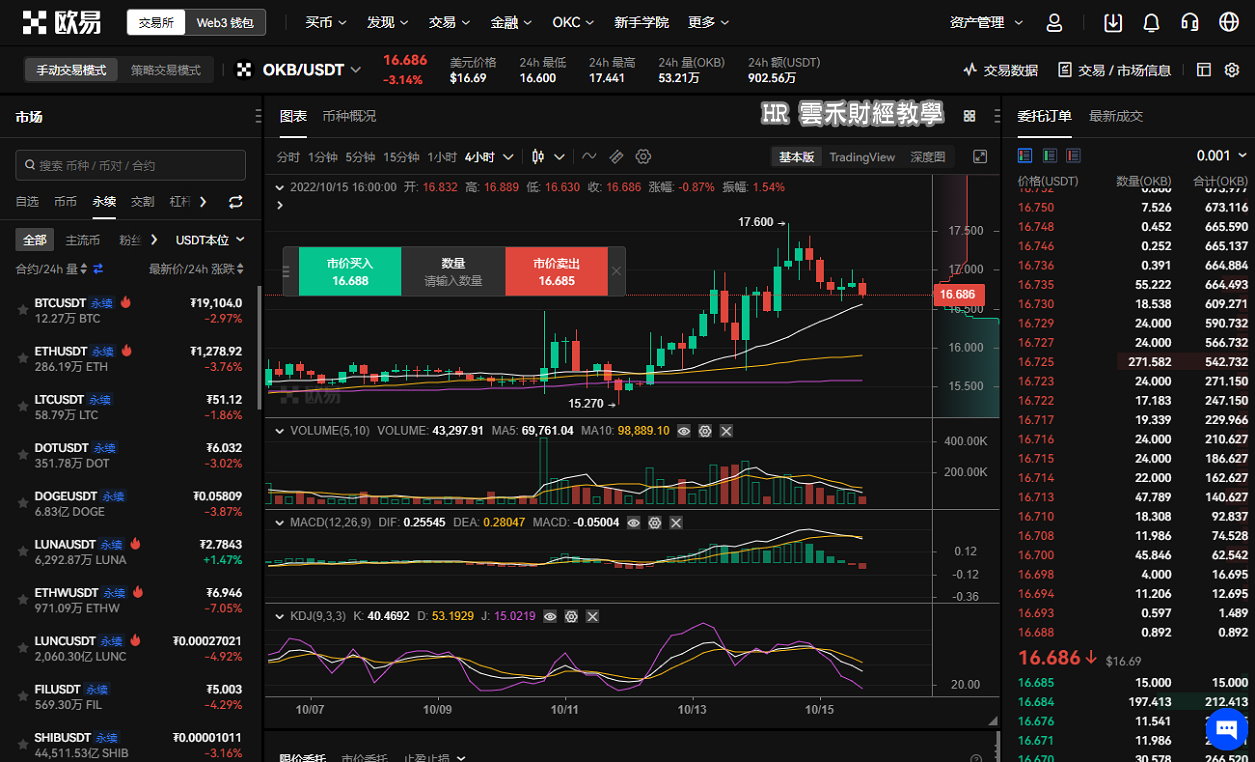Viewport: 1255px width, 762px height.
Task: Switch to strategy trading mode (策略交易模式)
Action: [x=166, y=70]
